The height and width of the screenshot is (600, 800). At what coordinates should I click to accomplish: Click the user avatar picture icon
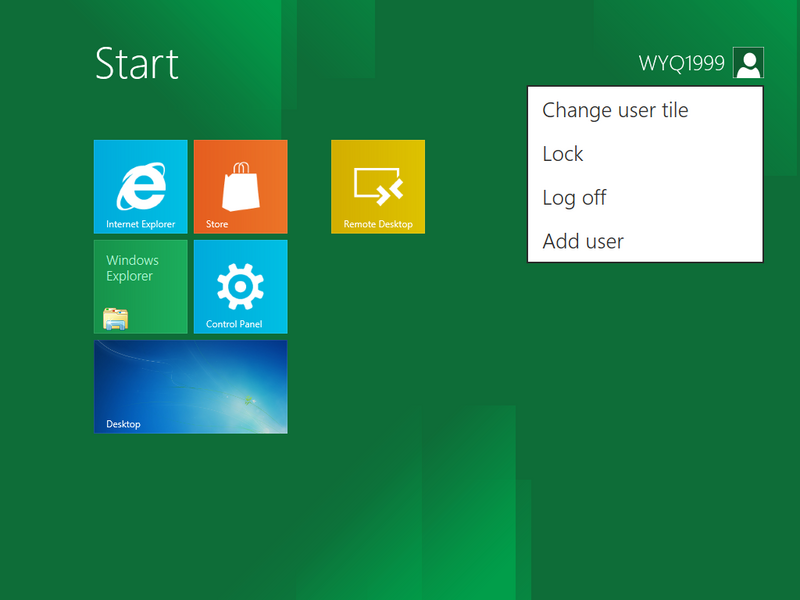click(x=748, y=63)
